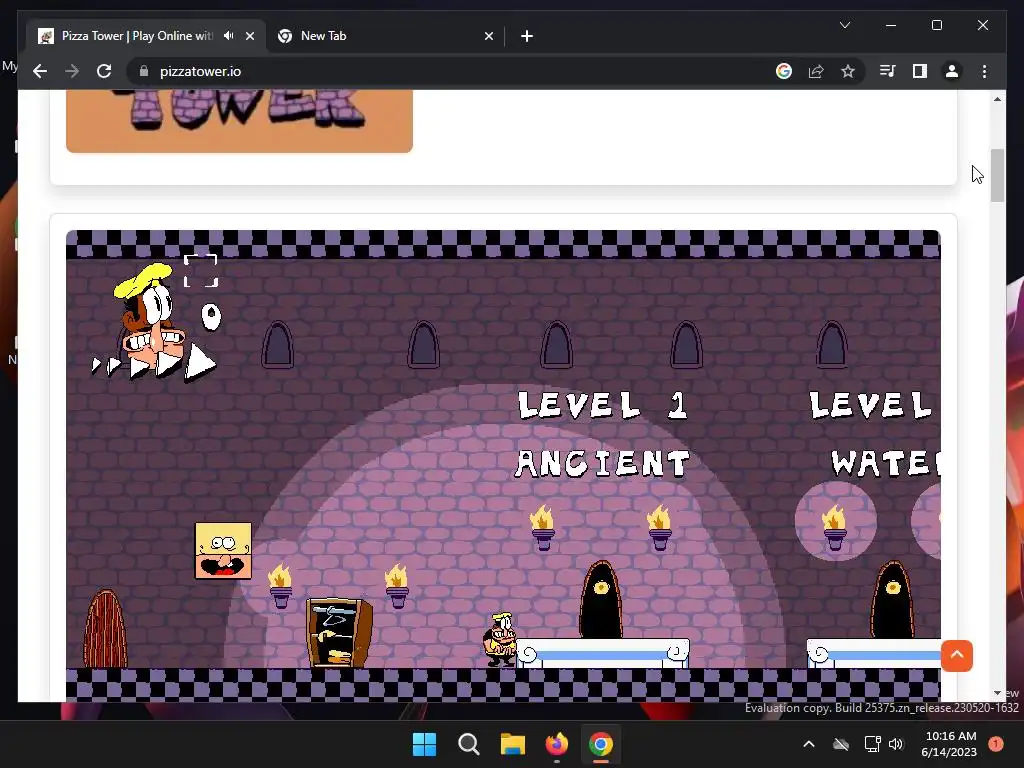Click the small Peppino chef character
This screenshot has height=768, width=1024.
500,639
